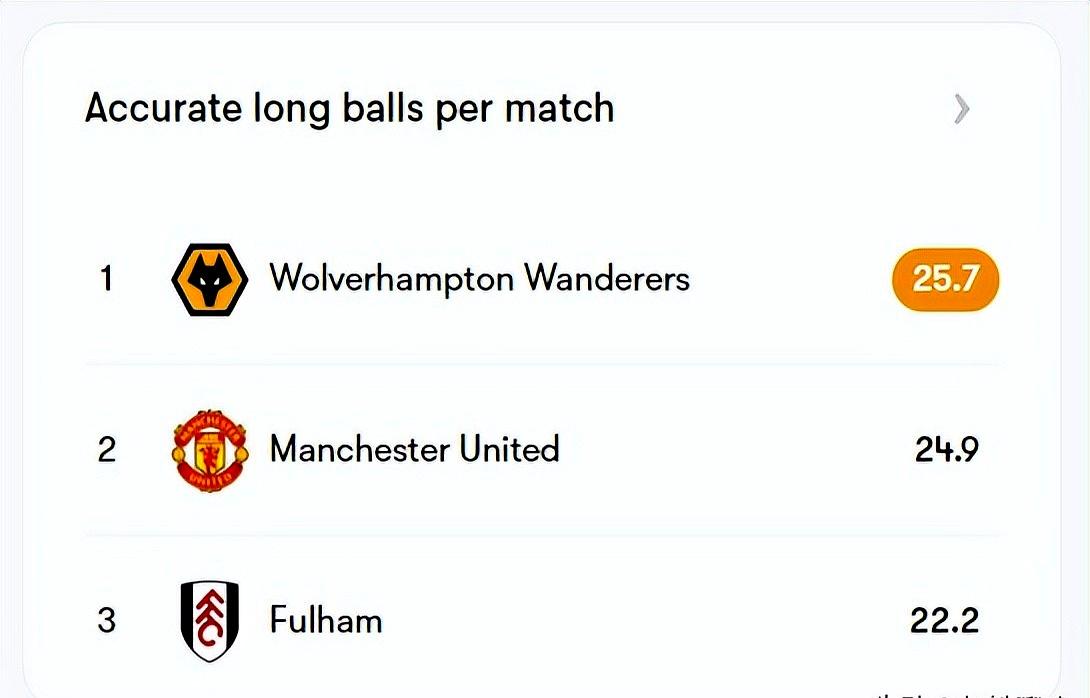Click divider line below Manchester United row
This screenshot has height=698, width=1090.
coord(540,535)
